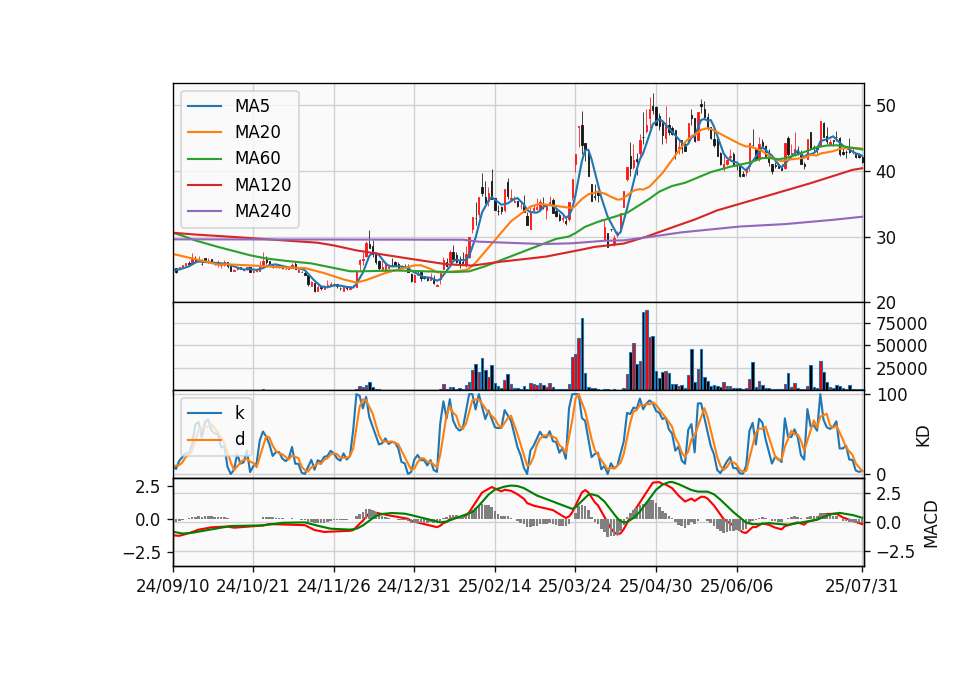This screenshot has width=960, height=690.
Task: Click the volume axis value 50000
Action: click(x=901, y=347)
